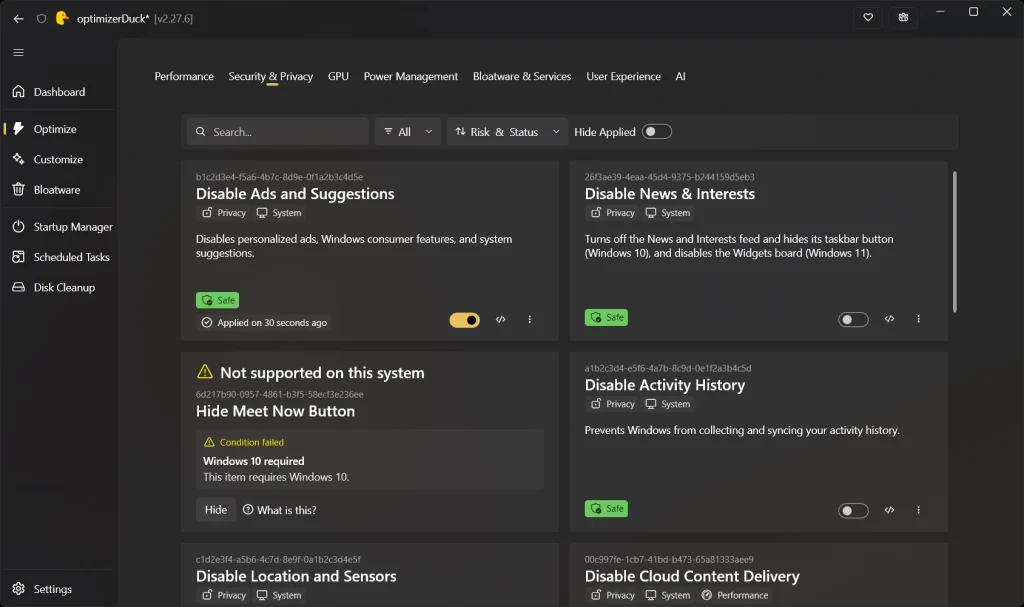This screenshot has width=1024, height=607.
Task: Click the Windows 10 required message
Action: click(x=253, y=461)
